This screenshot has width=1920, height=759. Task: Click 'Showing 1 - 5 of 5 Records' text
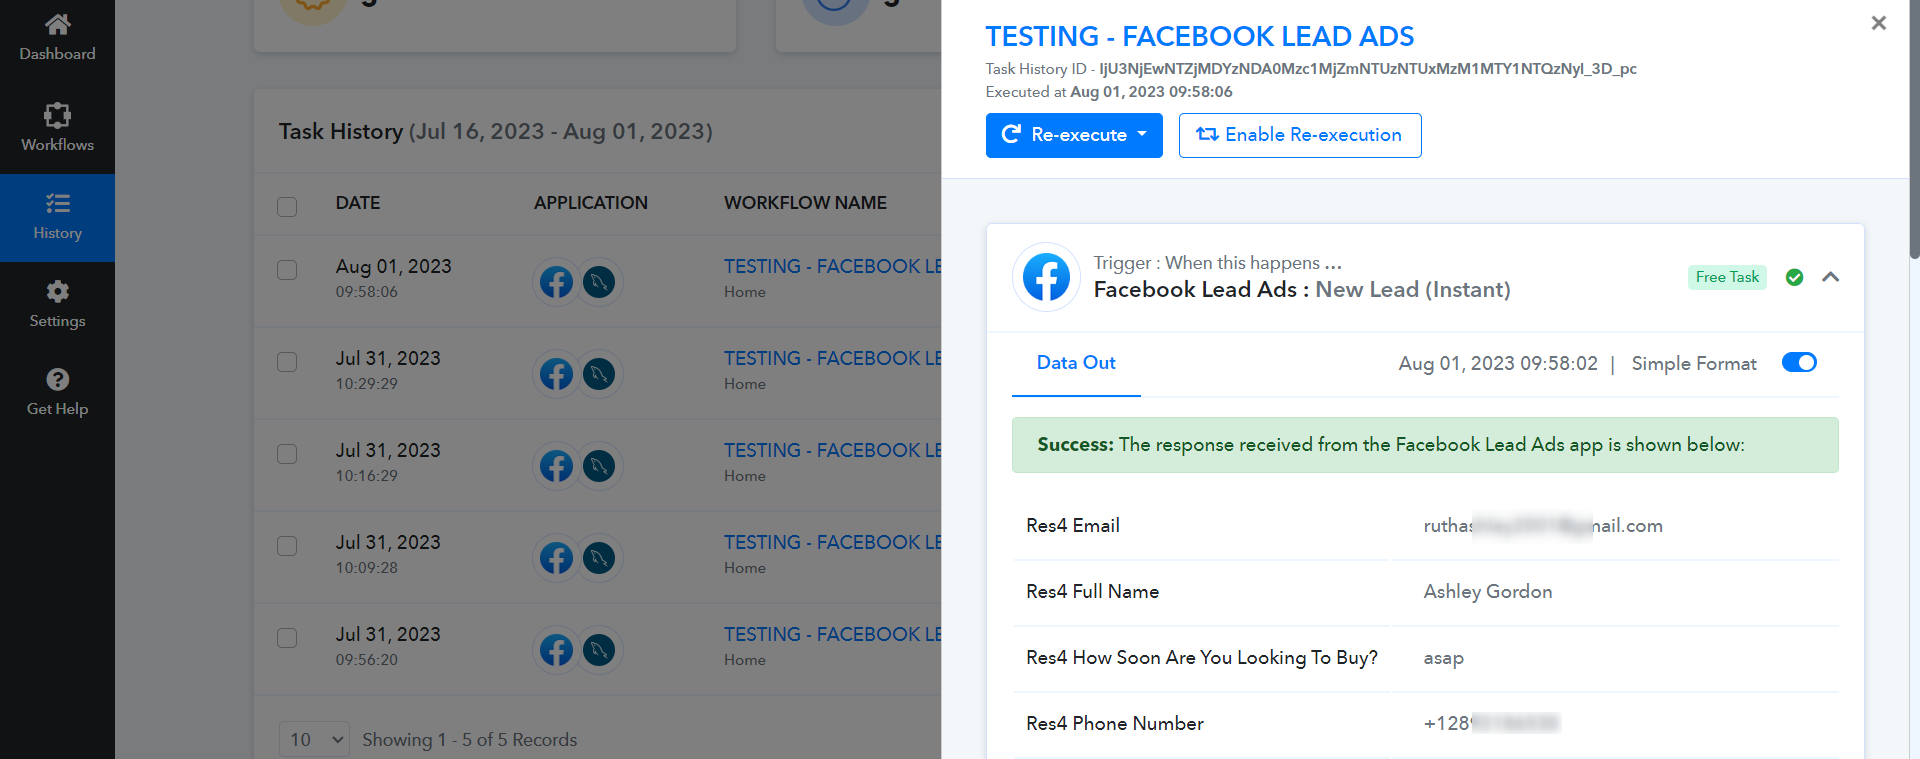[x=470, y=740]
